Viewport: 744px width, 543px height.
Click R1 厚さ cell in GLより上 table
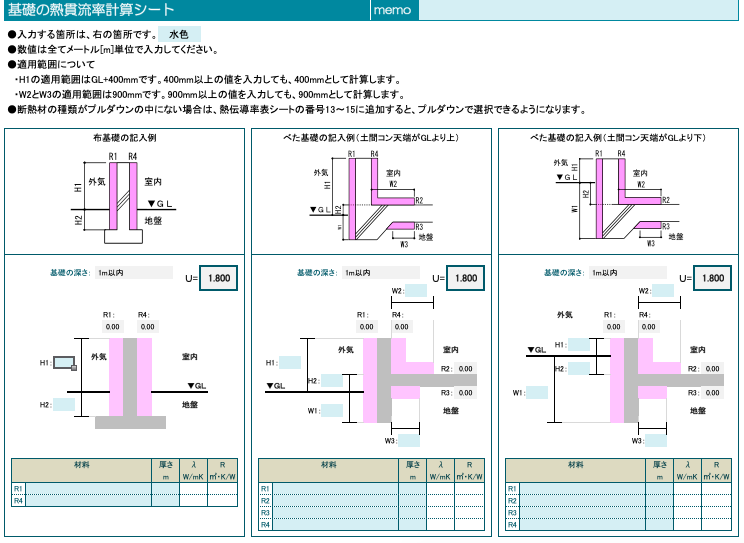tap(412, 488)
